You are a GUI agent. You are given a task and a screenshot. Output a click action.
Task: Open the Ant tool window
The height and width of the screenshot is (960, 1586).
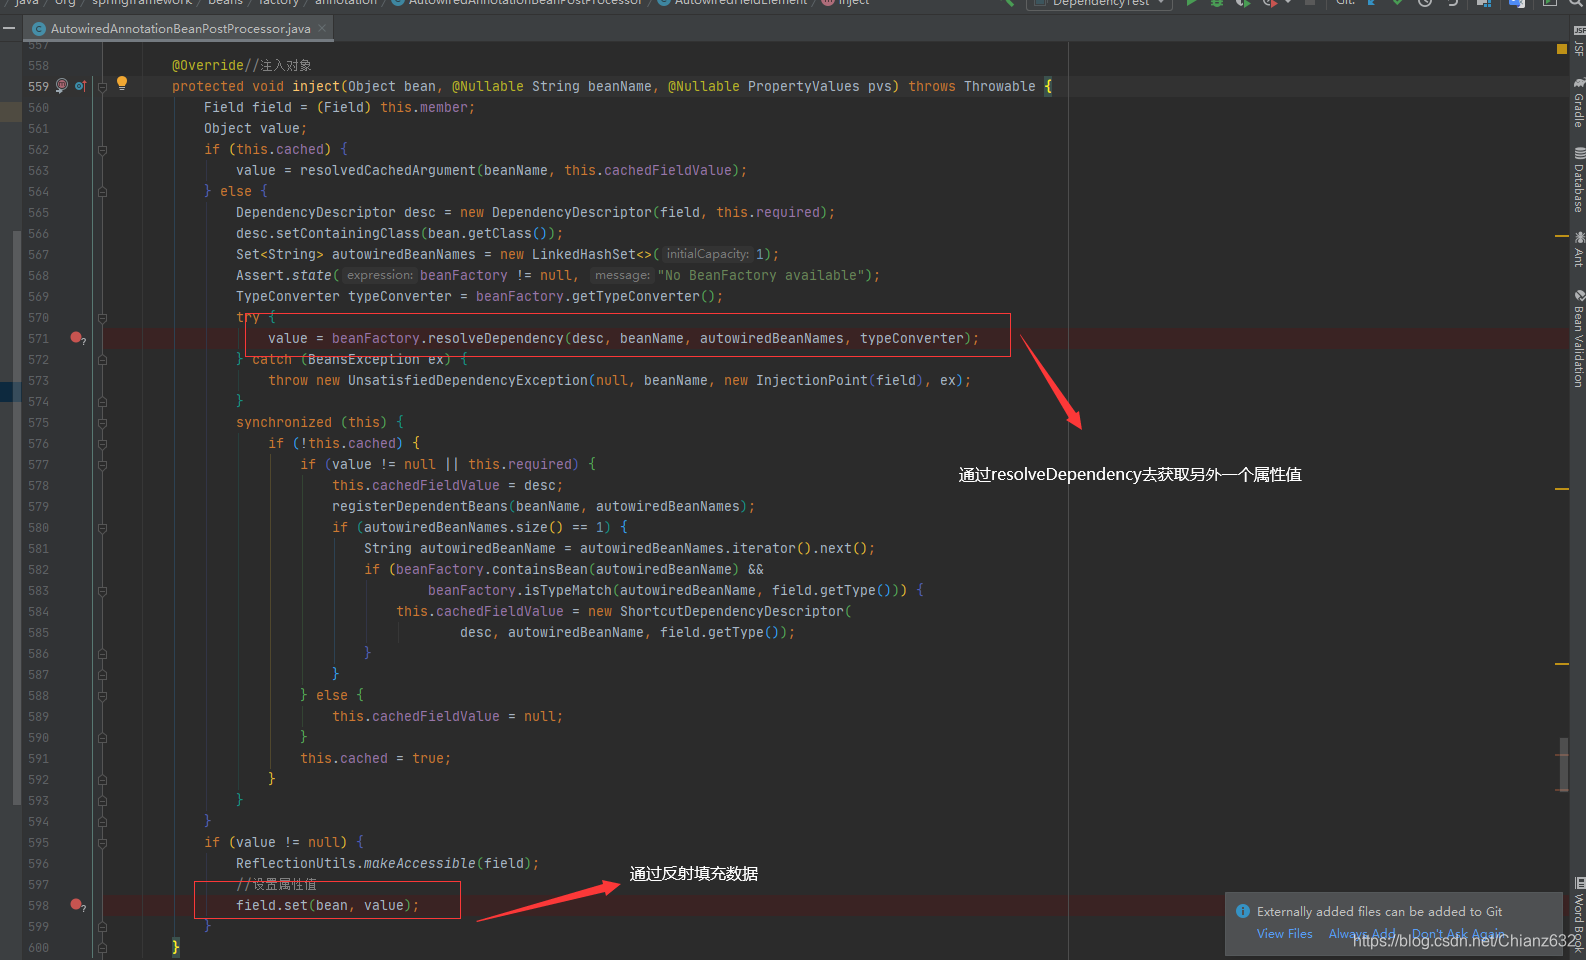click(1578, 249)
